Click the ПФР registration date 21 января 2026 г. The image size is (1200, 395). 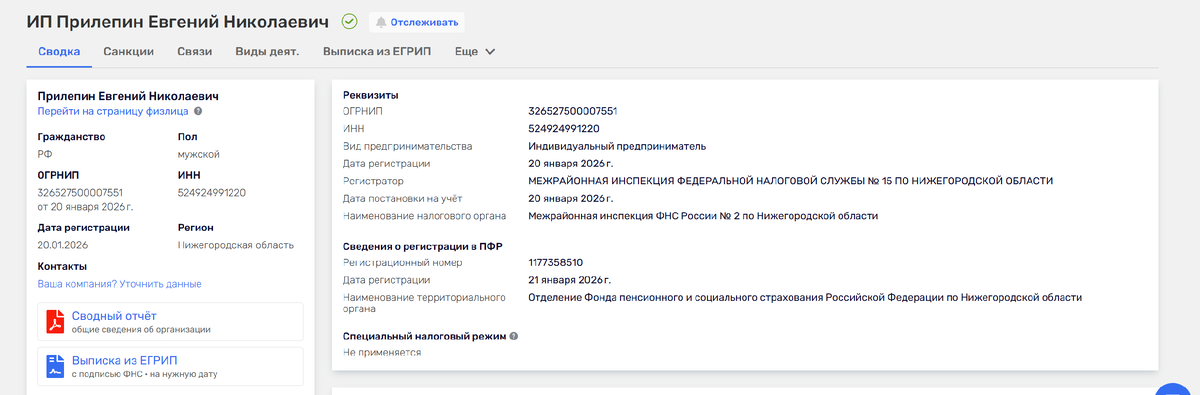click(x=570, y=280)
